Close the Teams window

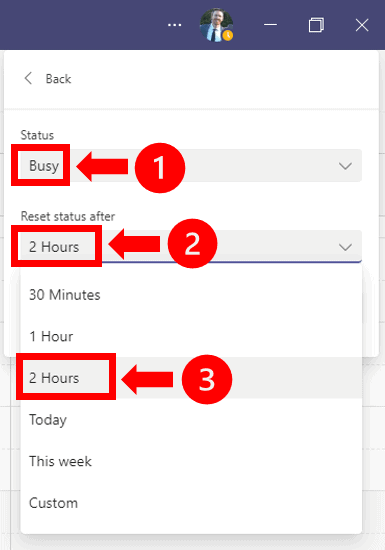362,25
